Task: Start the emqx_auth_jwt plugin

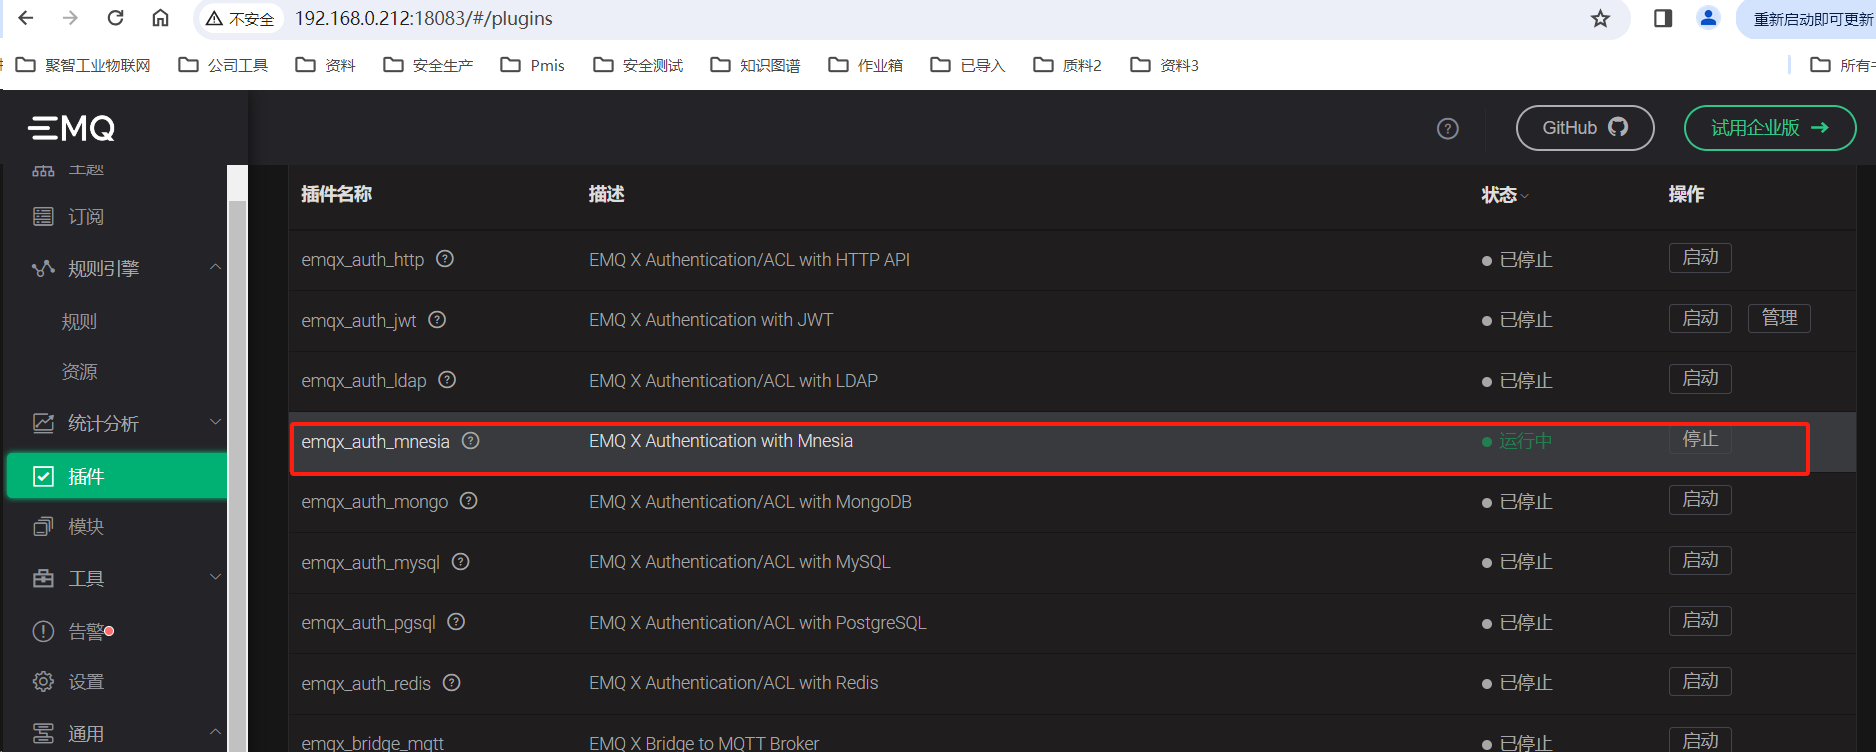Action: click(x=1700, y=318)
